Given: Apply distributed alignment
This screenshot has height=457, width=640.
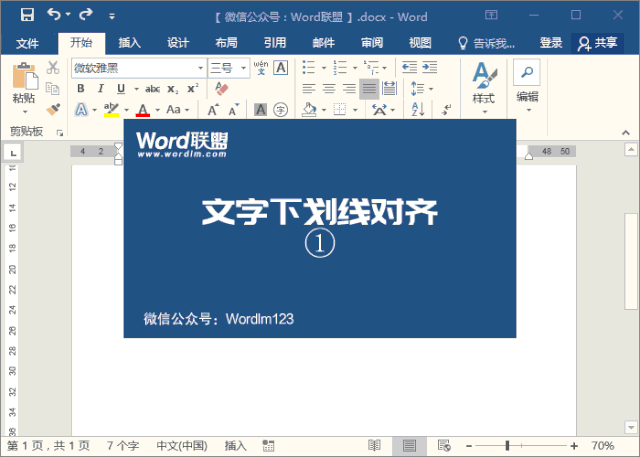Looking at the screenshot, I should point(389,88).
